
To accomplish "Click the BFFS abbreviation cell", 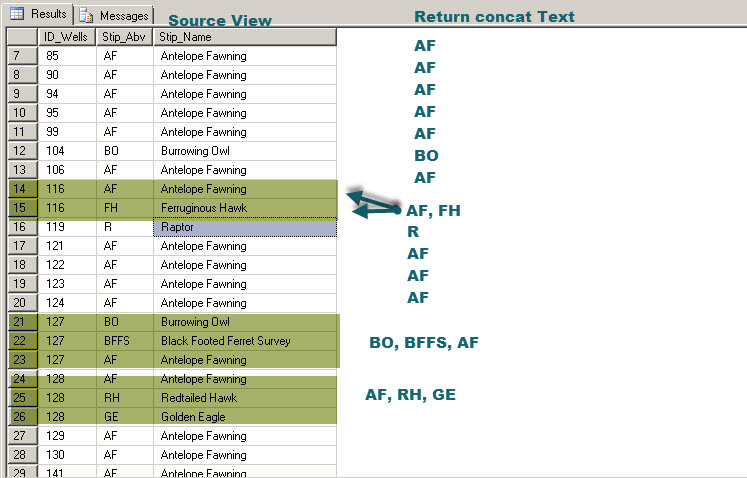I will point(125,341).
